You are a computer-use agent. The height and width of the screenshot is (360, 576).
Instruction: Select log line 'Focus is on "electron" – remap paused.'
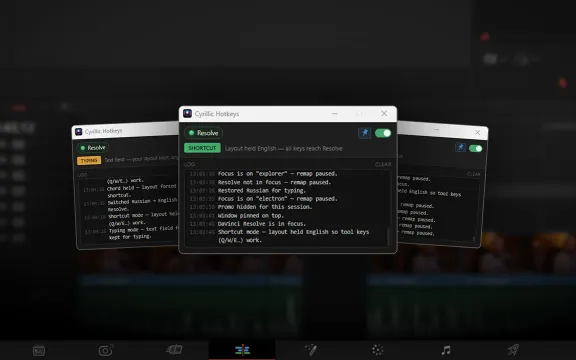pyautogui.click(x=277, y=199)
